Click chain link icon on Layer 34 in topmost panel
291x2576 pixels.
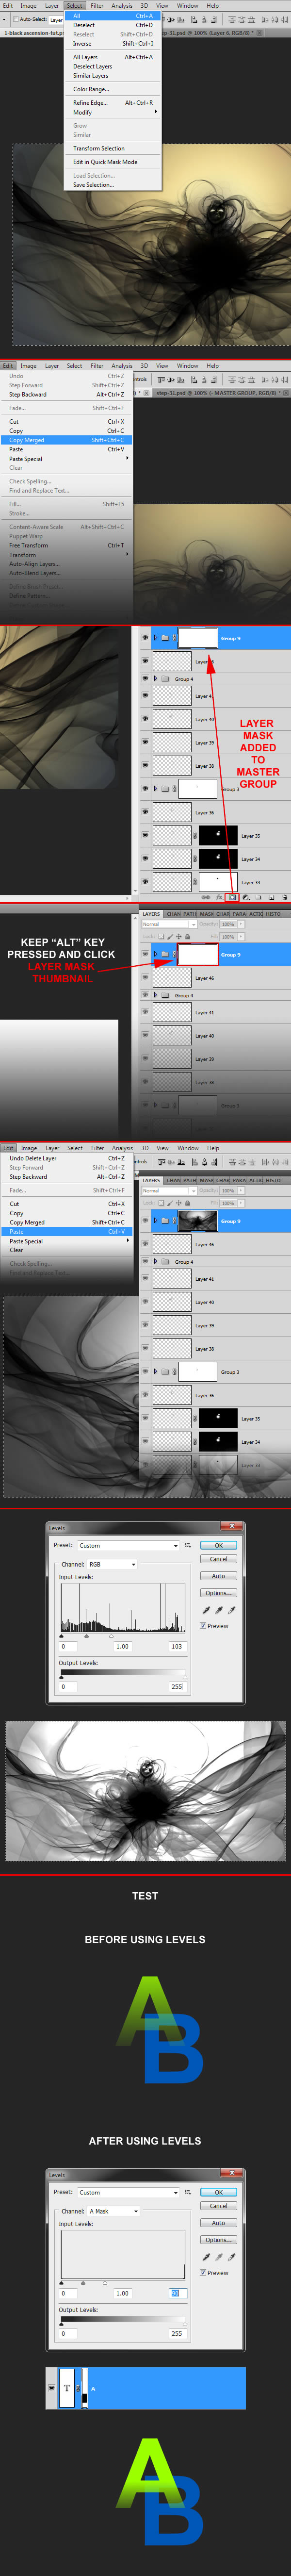(195, 858)
